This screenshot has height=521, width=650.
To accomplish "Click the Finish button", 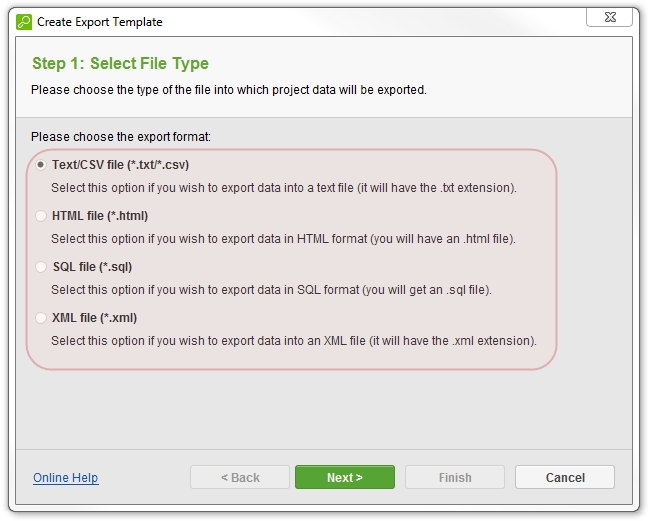I will (x=455, y=477).
